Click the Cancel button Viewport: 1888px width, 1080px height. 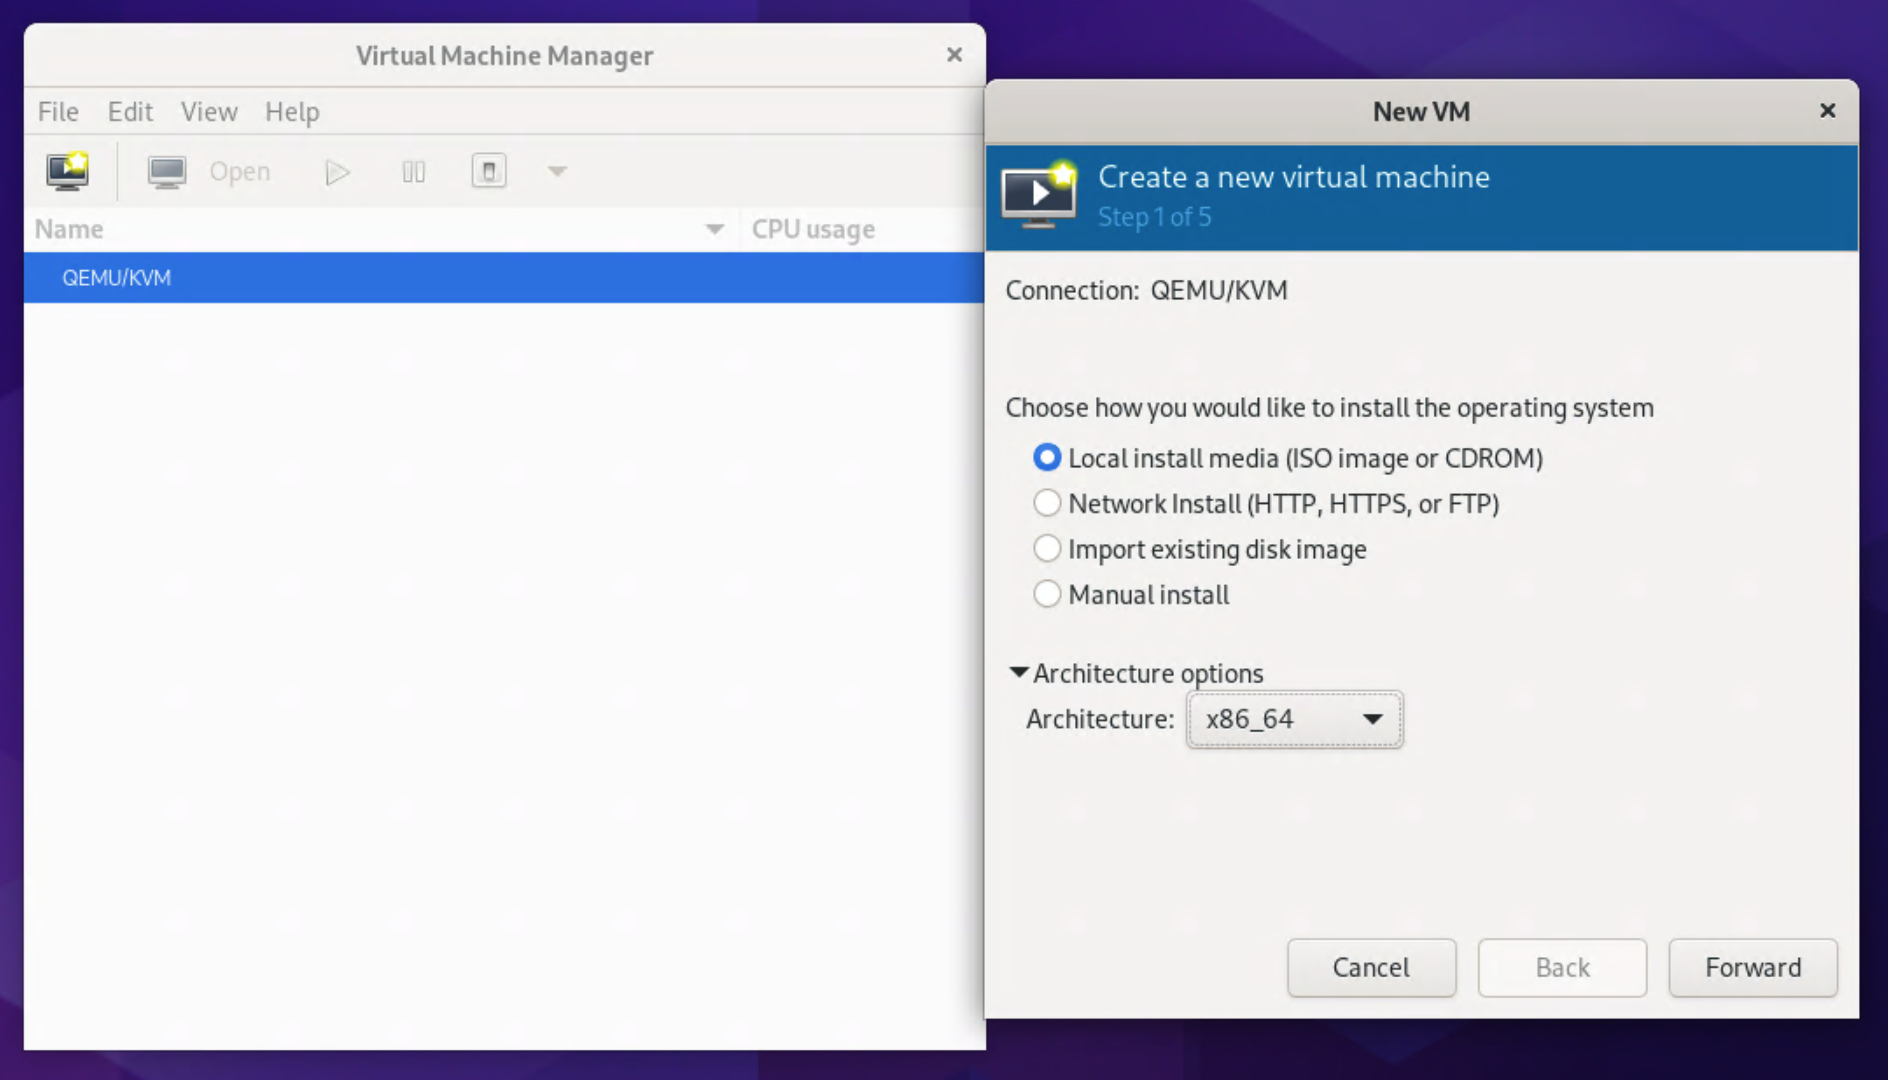pyautogui.click(x=1370, y=967)
